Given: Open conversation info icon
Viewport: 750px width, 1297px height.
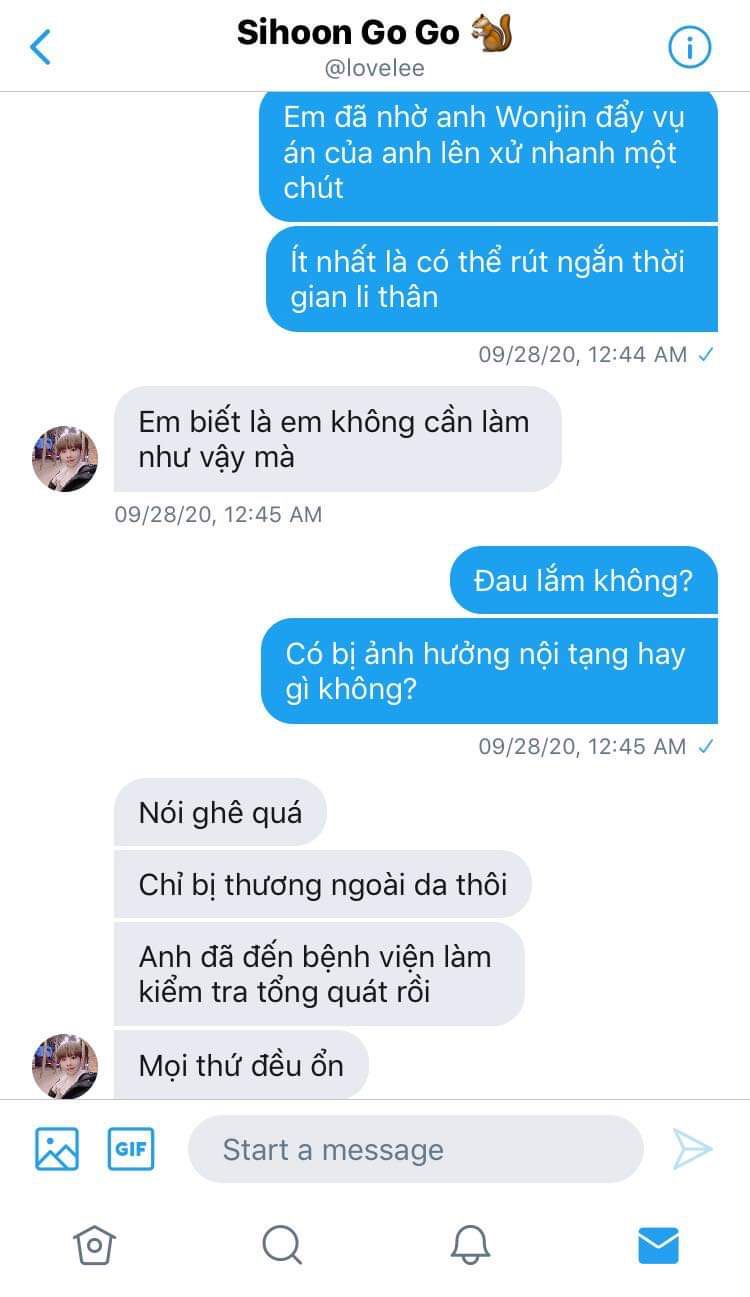Looking at the screenshot, I should (689, 47).
